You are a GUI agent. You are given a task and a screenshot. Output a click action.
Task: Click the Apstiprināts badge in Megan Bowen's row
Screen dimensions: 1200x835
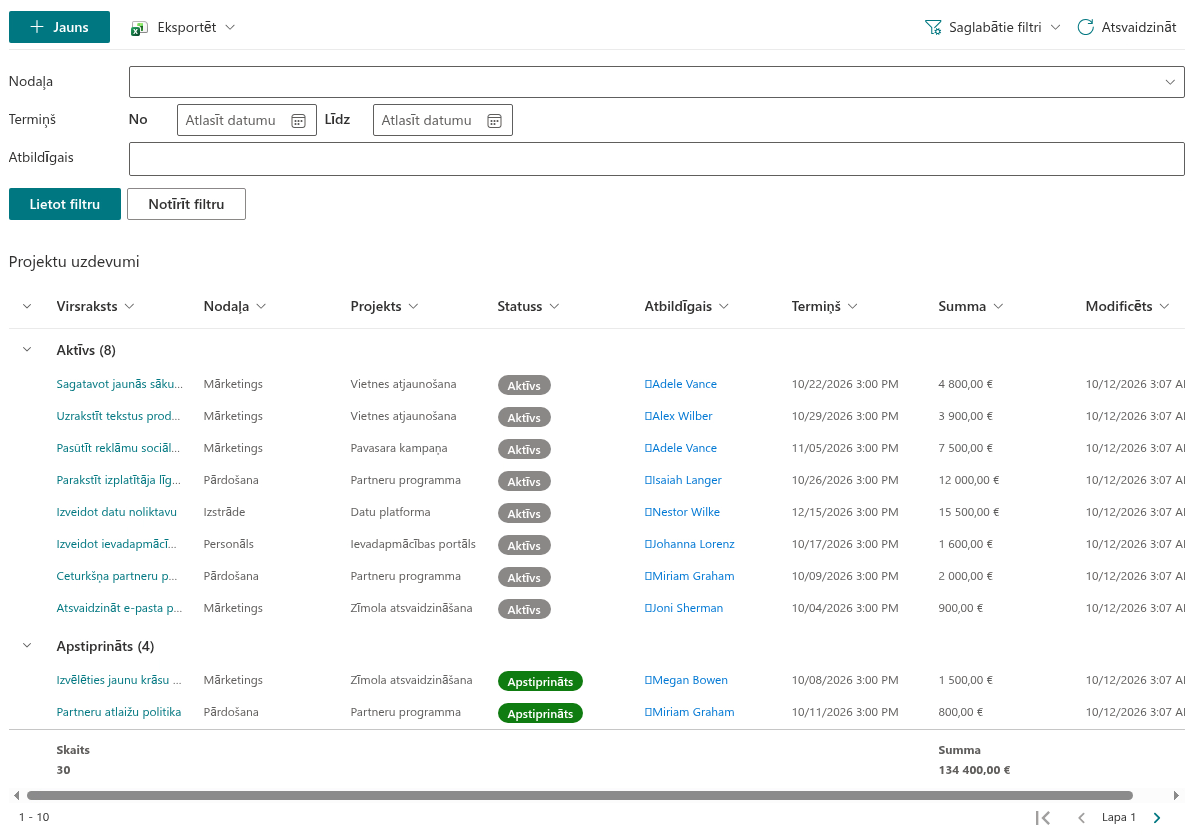540,681
